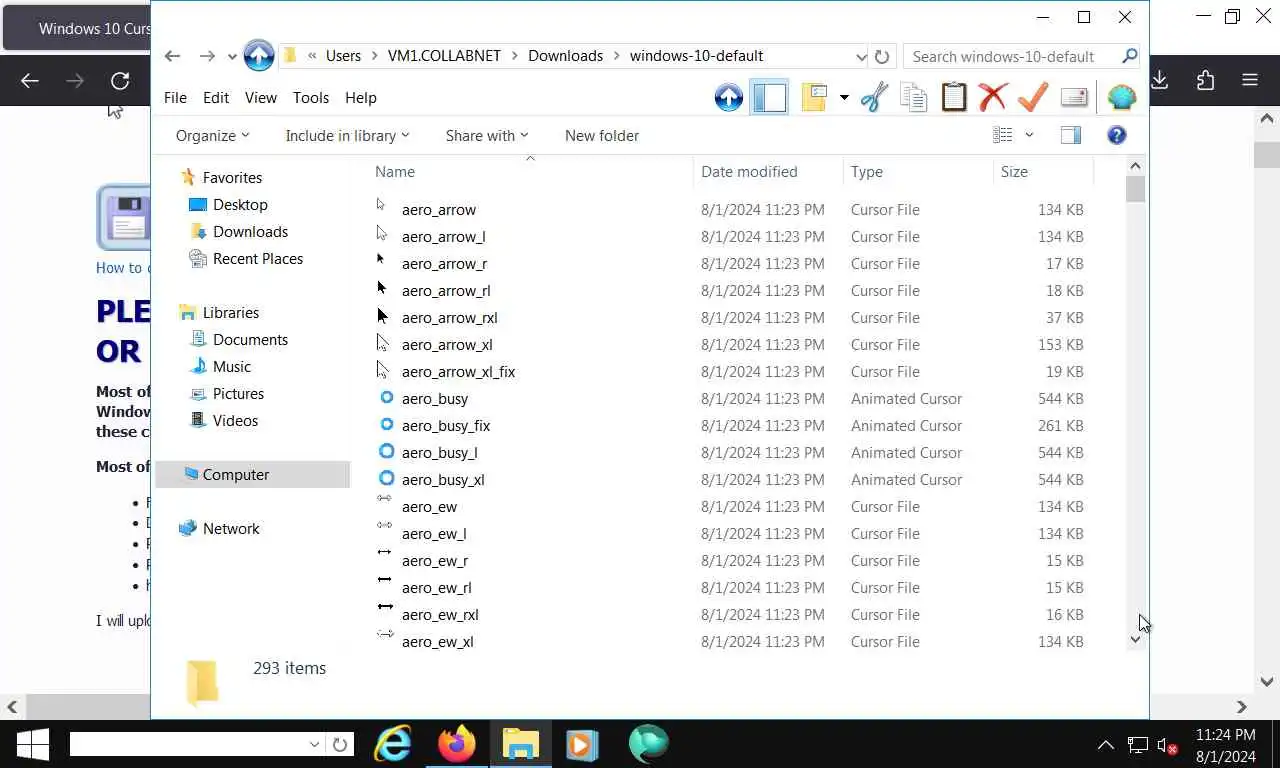1280x768 pixels.
Task: Go back in Explorer with Back arrow
Action: 172,56
